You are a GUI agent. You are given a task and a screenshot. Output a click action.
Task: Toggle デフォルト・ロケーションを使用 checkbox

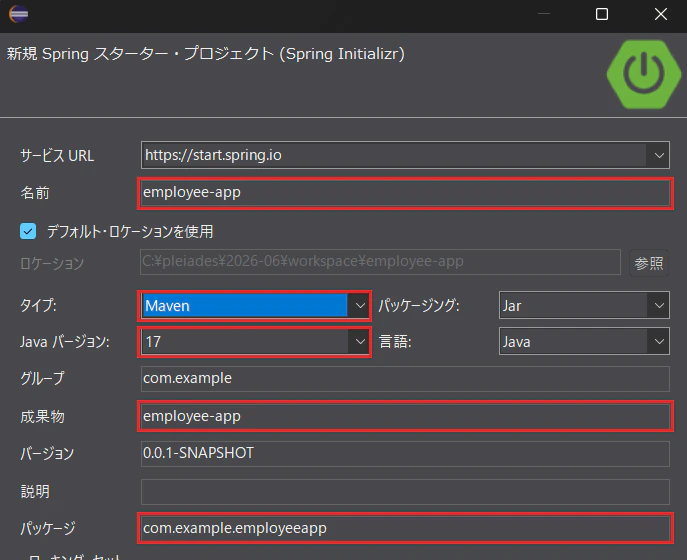[x=28, y=231]
